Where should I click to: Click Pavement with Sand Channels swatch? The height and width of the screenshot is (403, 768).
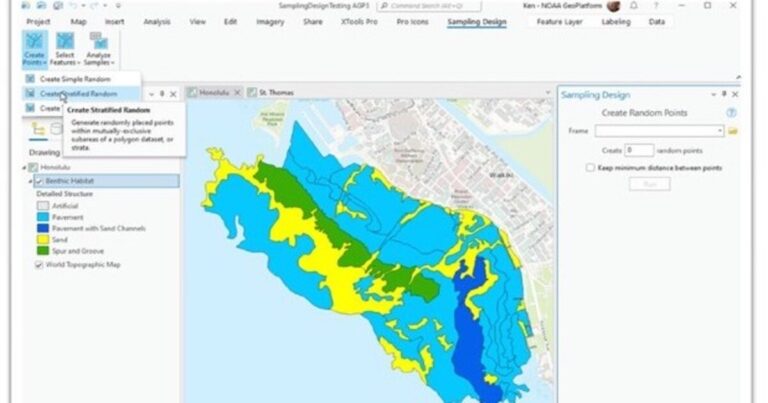point(43,228)
